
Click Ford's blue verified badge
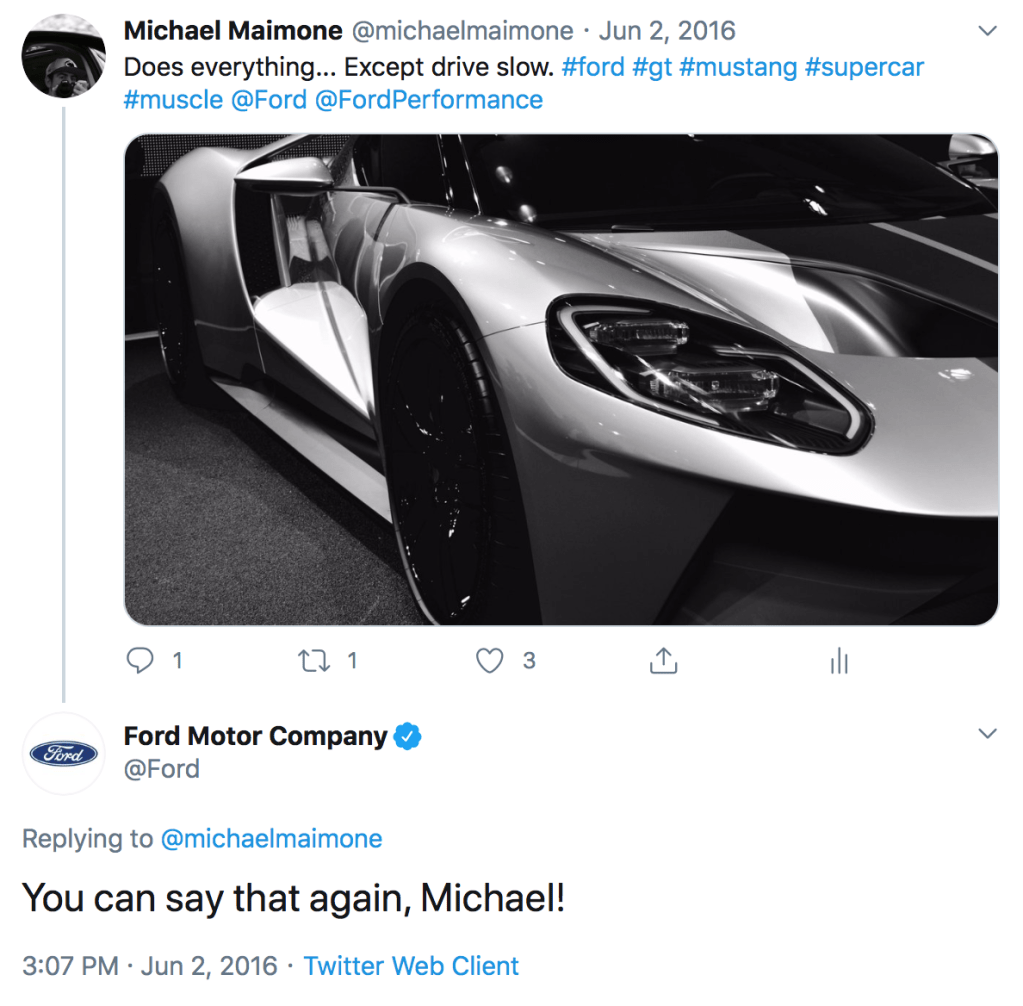[x=408, y=737]
